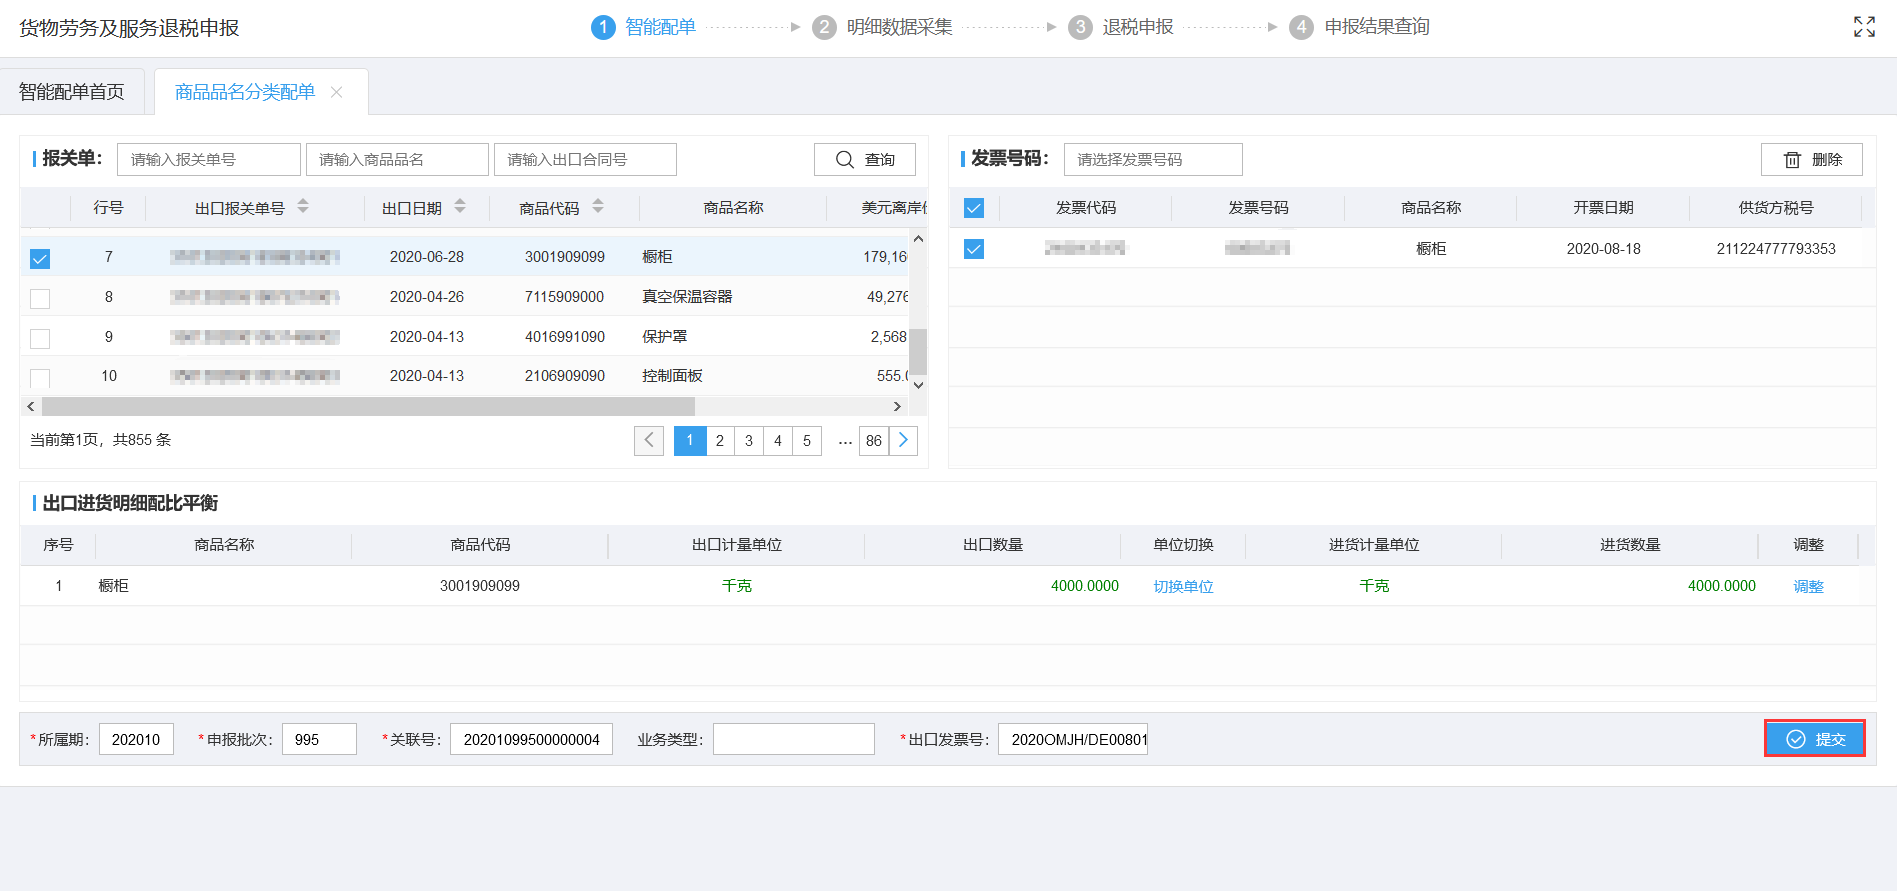
Task: Focus the 请输入报关单号 input field
Action: (208, 160)
